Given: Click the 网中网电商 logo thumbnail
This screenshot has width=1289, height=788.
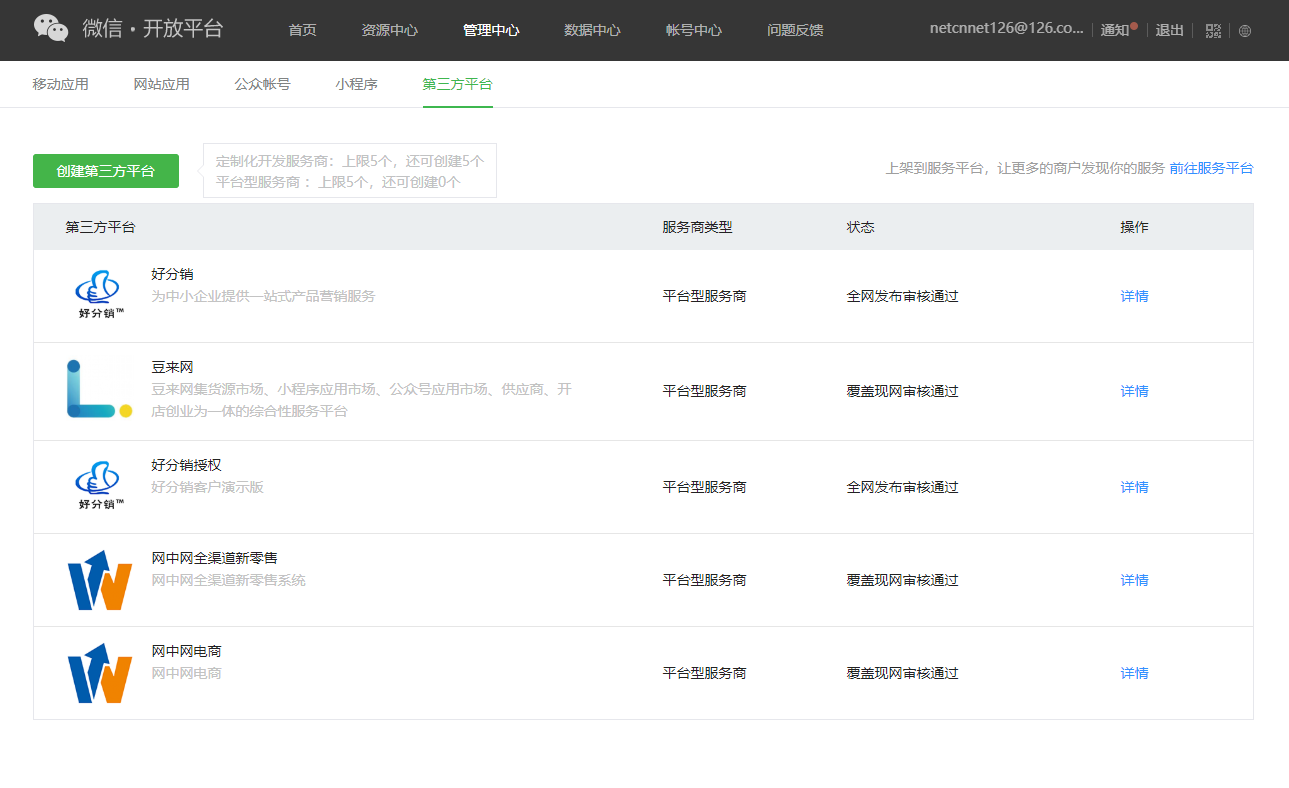Looking at the screenshot, I should pyautogui.click(x=99, y=673).
